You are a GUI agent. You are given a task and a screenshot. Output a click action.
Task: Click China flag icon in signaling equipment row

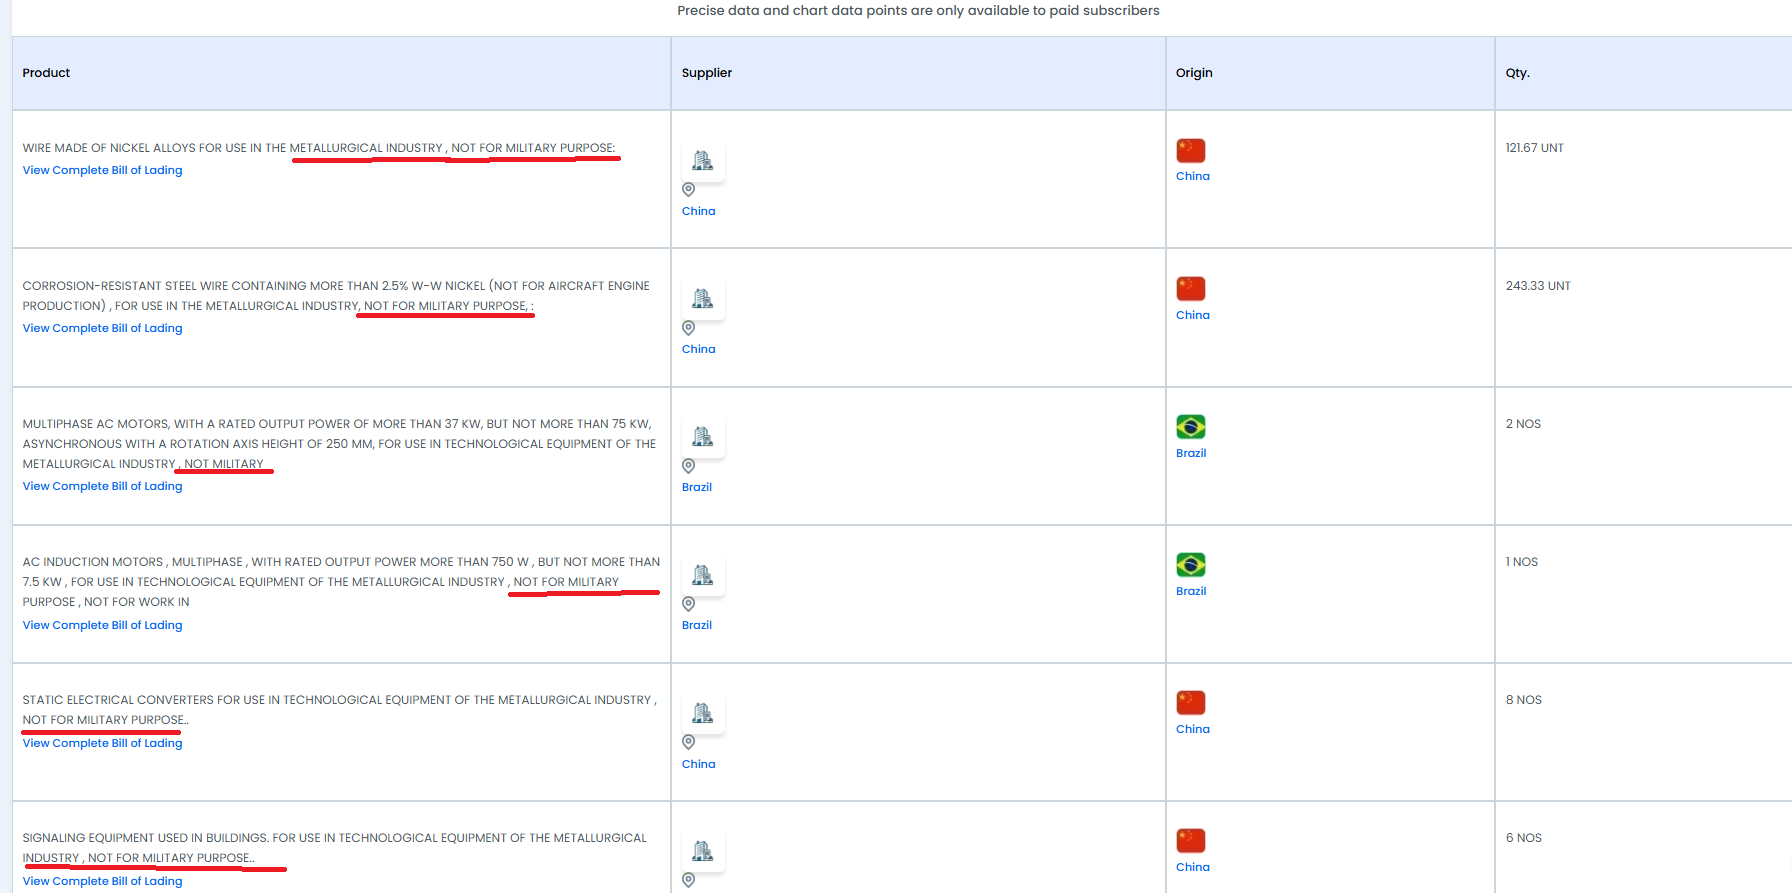(x=1191, y=841)
